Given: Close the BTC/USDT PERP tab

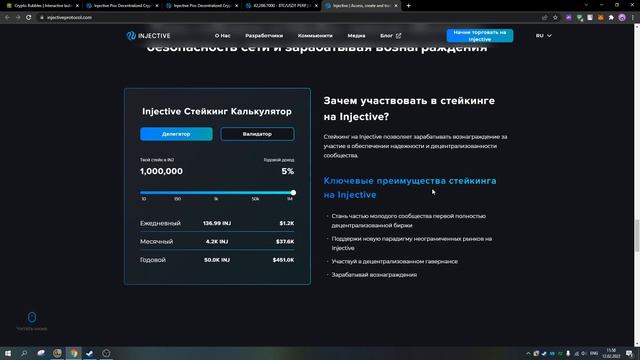Looking at the screenshot, I should coord(316,6).
